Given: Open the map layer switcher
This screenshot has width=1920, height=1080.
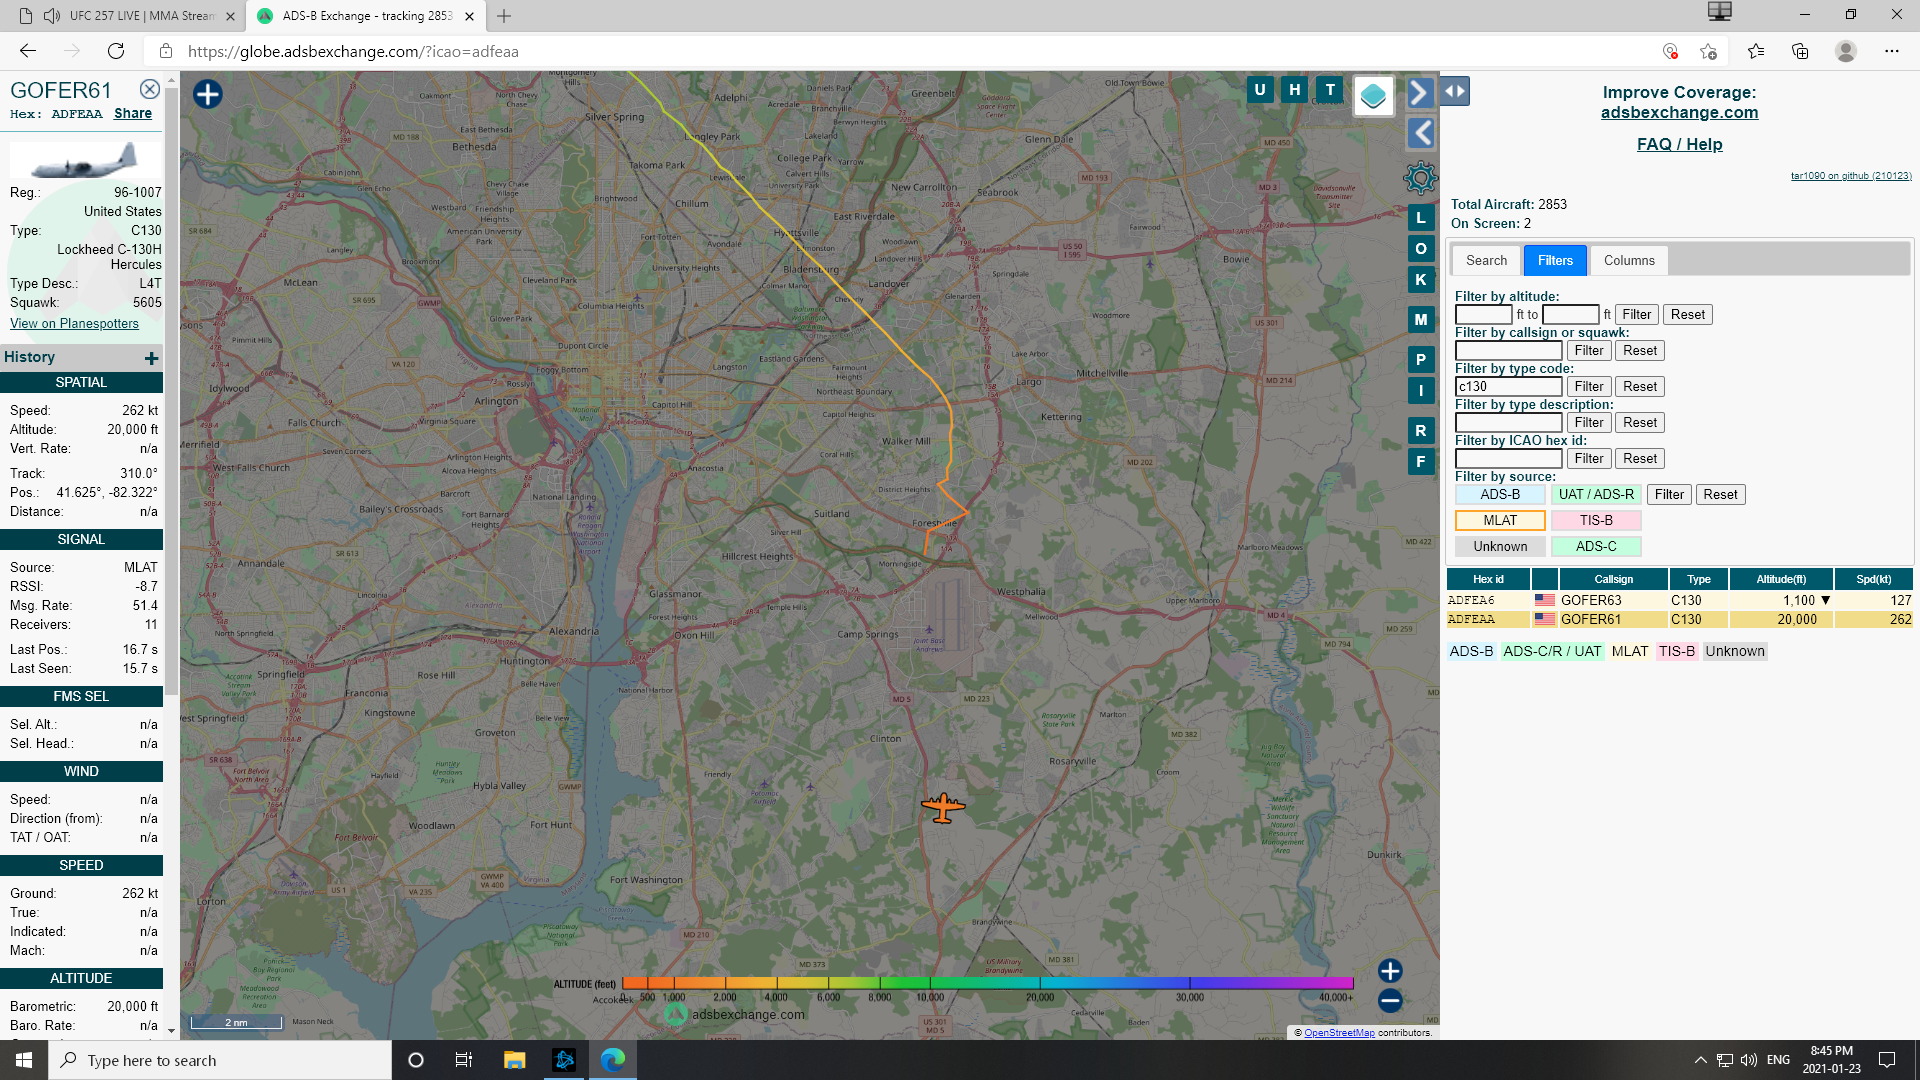Looking at the screenshot, I should click(x=1374, y=96).
